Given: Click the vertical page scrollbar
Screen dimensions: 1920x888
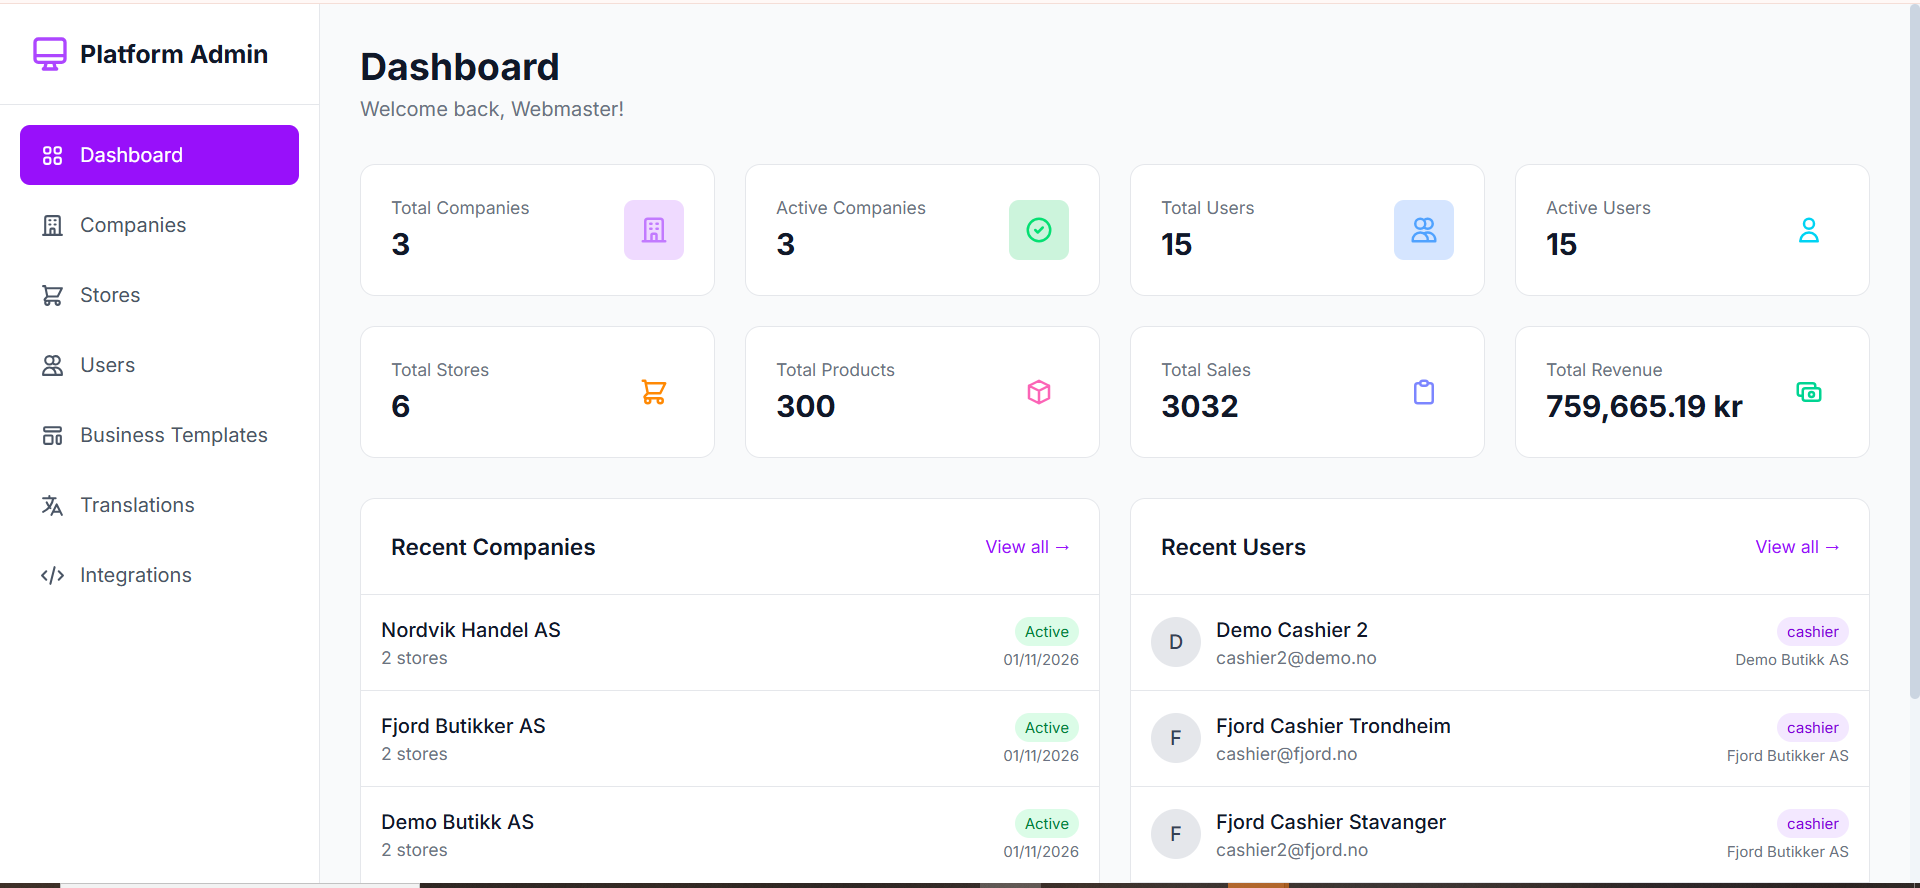Looking at the screenshot, I should tap(1914, 350).
